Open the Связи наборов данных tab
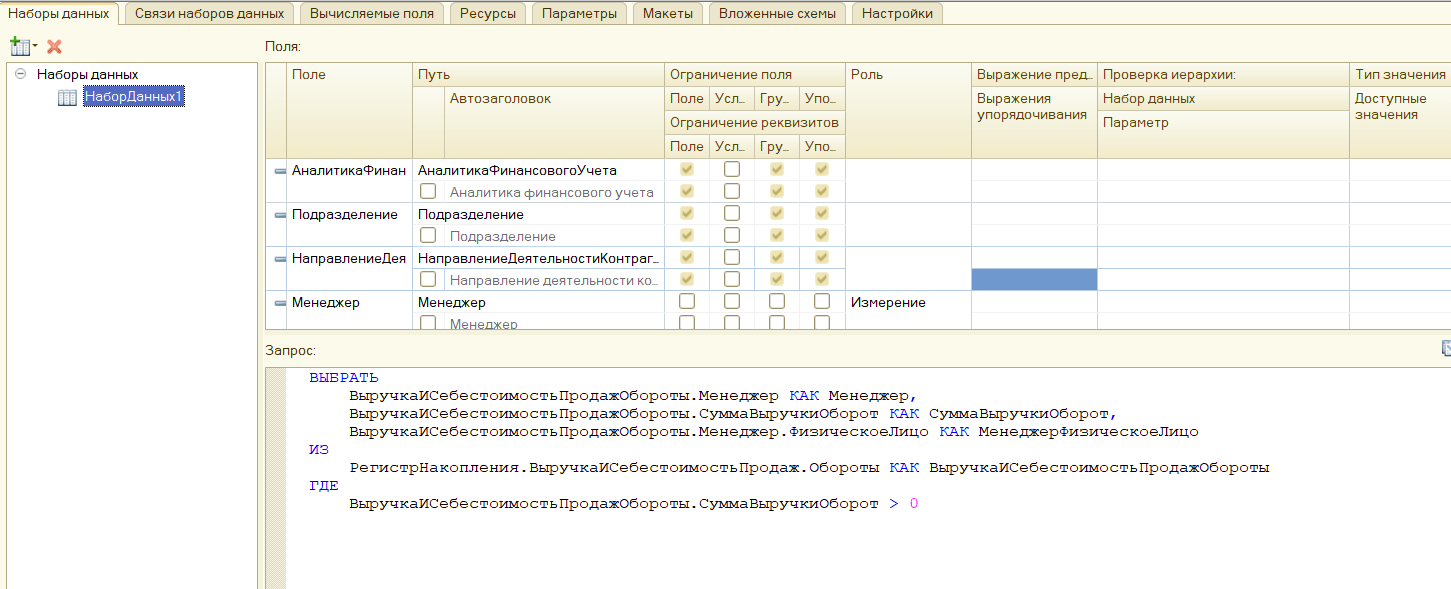The image size is (1451, 589). click(x=210, y=13)
